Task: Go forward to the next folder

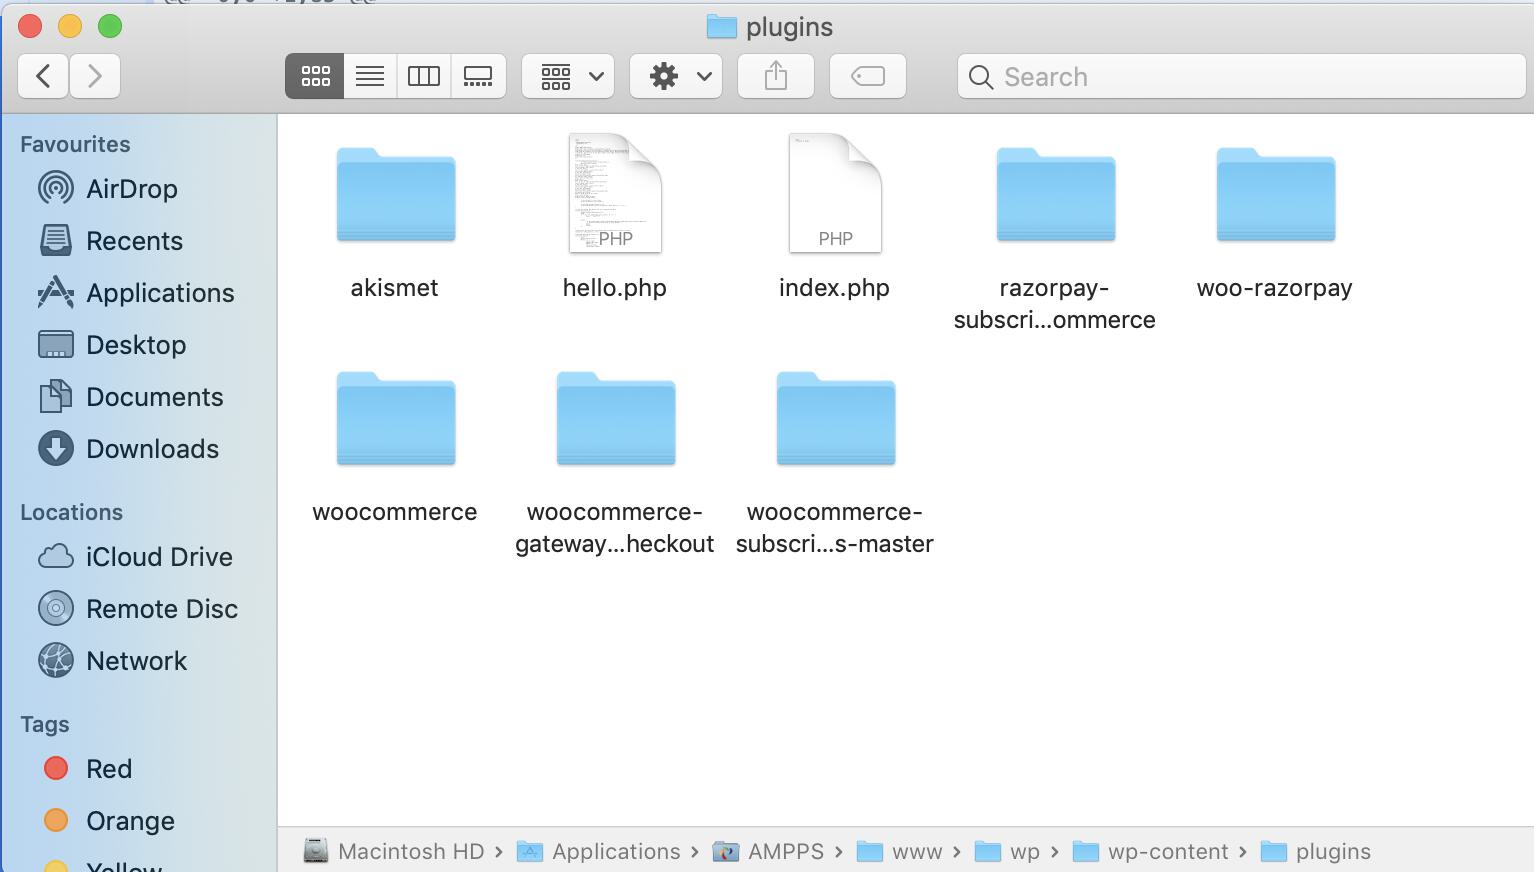Action: (x=95, y=76)
